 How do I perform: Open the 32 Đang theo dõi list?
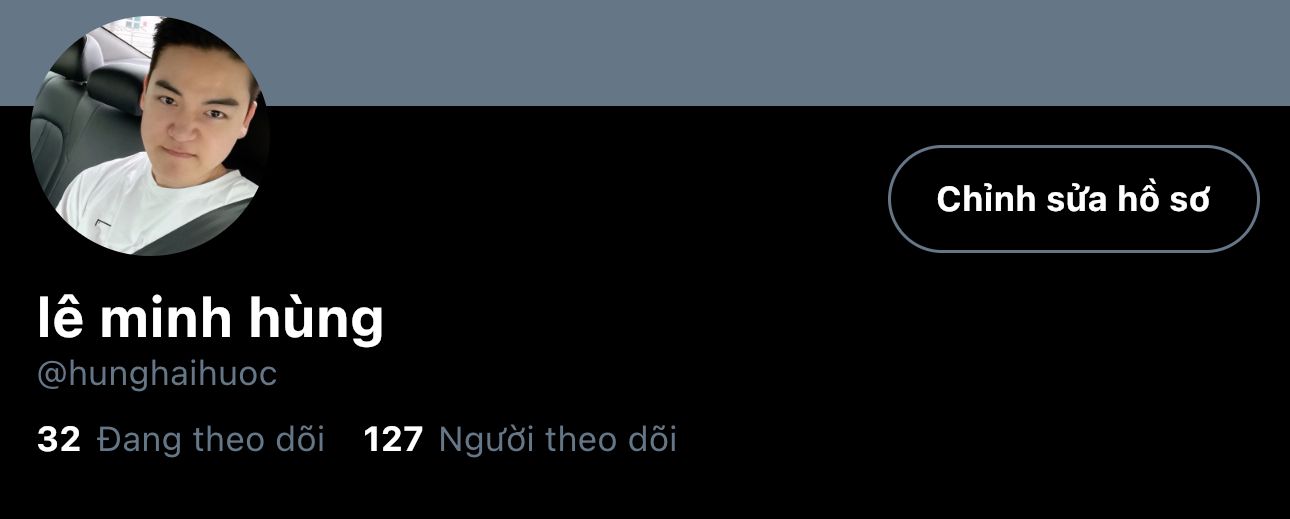(x=181, y=439)
